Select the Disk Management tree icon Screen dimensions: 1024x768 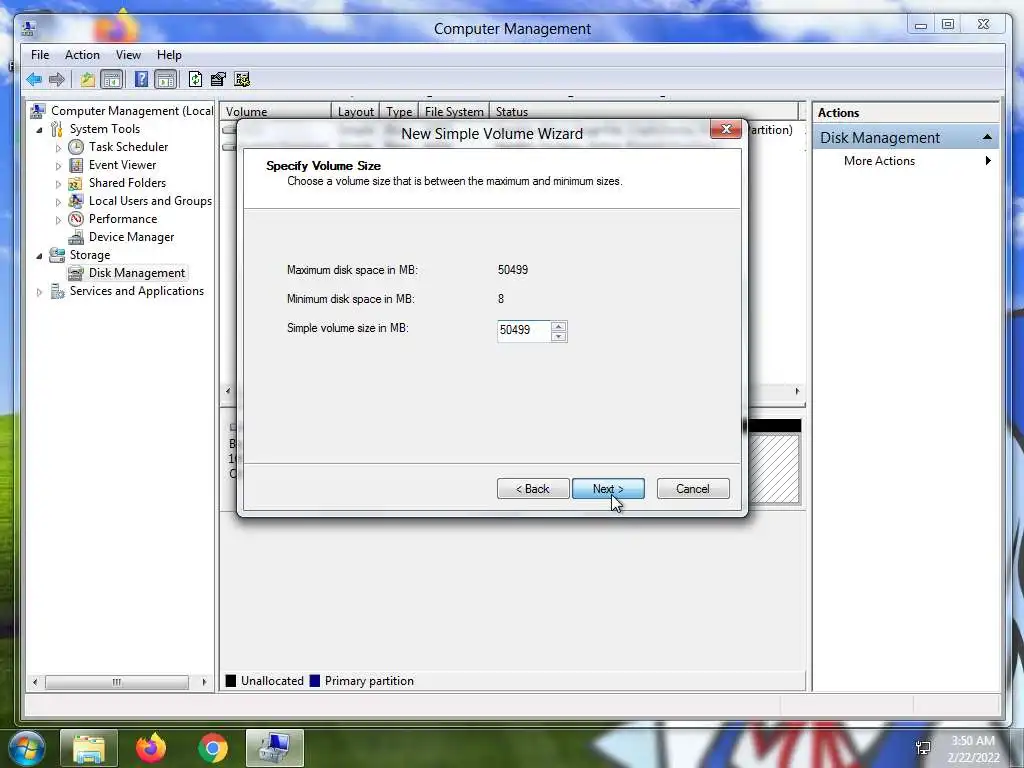point(76,273)
